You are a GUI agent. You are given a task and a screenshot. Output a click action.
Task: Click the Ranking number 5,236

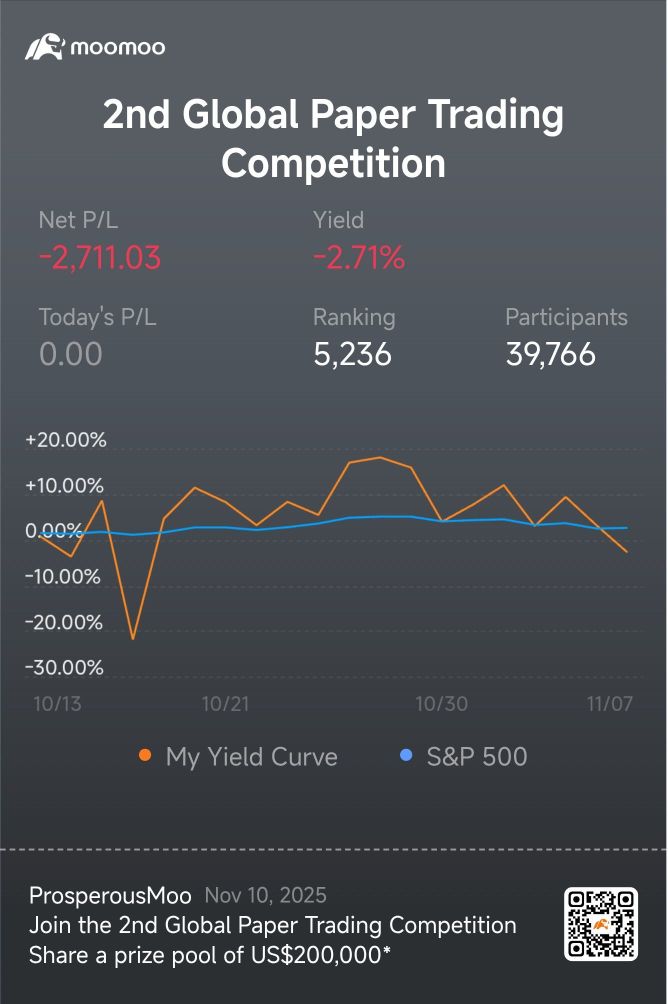pos(352,354)
